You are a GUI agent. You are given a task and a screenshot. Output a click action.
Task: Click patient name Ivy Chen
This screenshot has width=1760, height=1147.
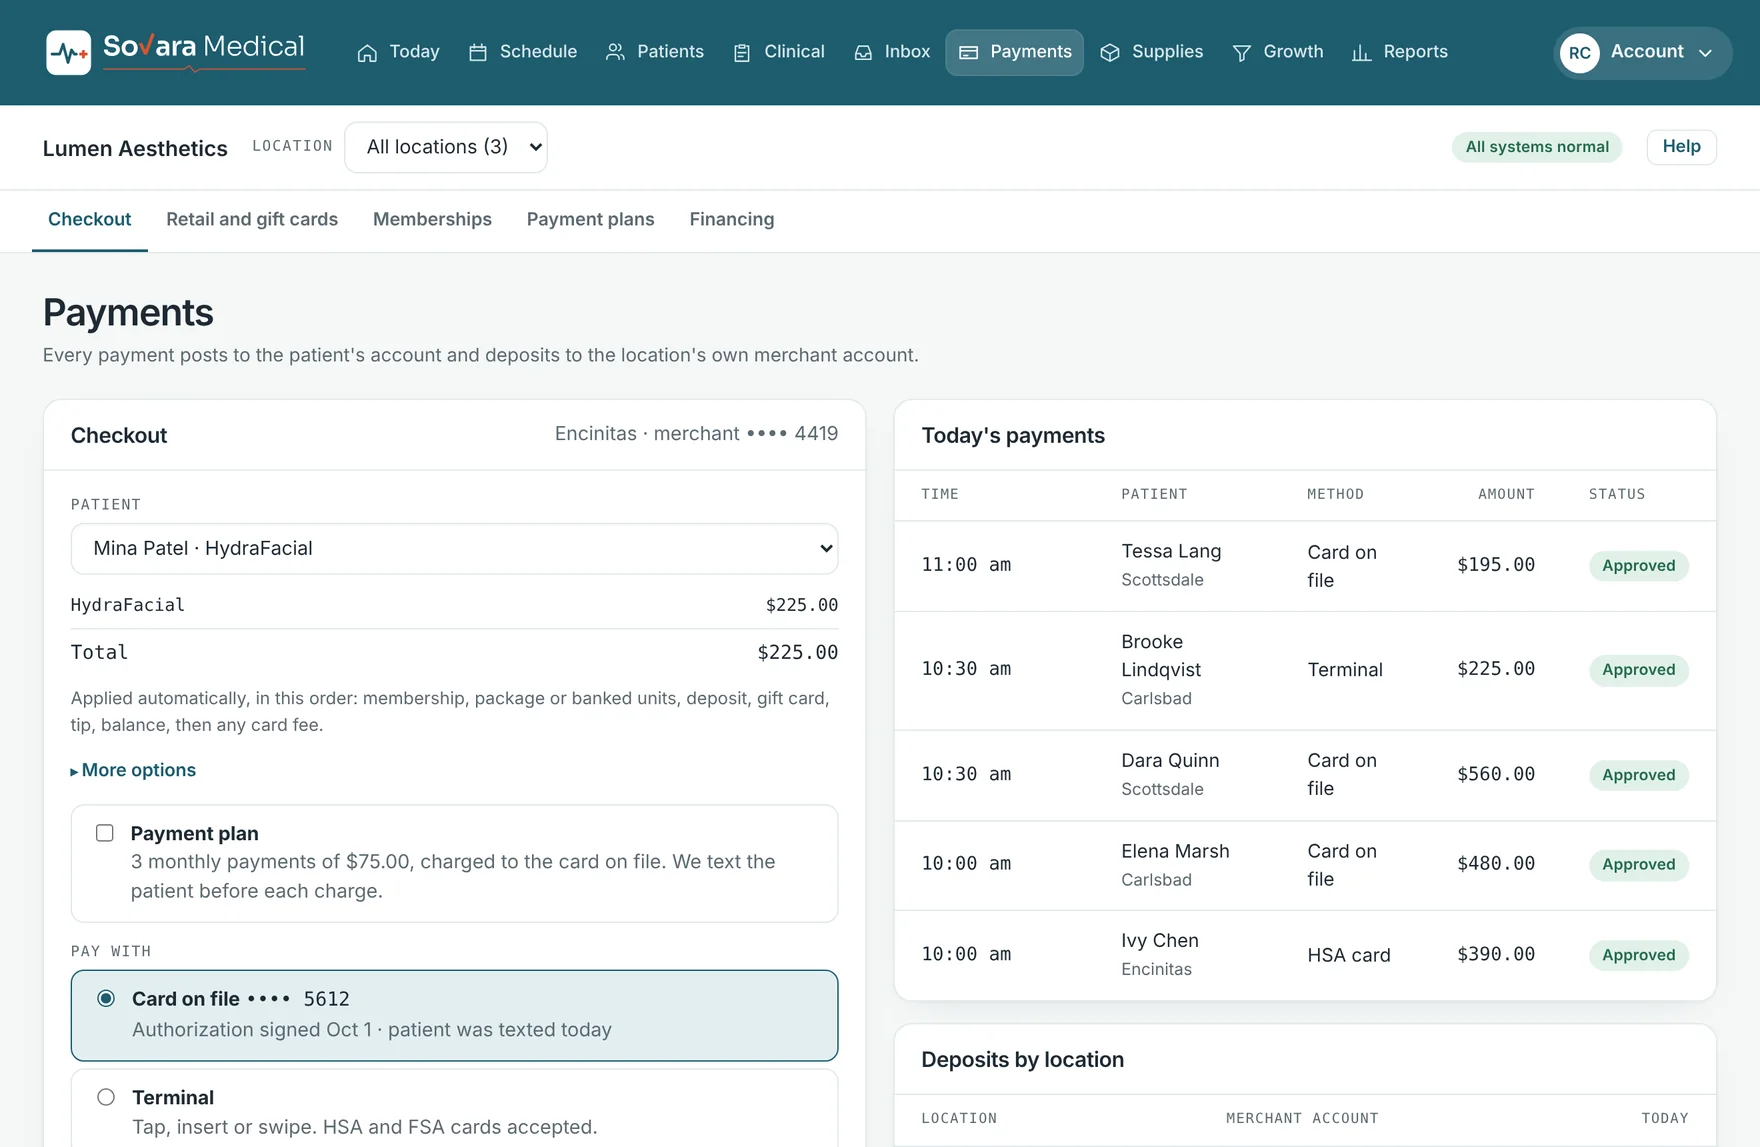tap(1160, 941)
